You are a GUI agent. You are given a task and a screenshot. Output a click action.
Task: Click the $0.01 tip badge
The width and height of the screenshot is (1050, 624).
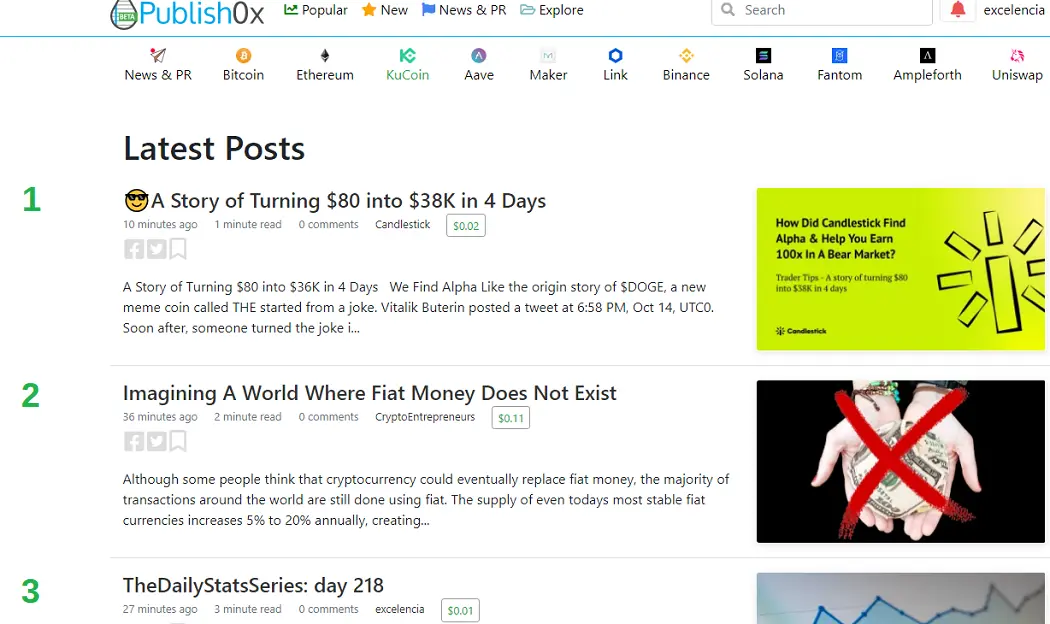pyautogui.click(x=460, y=611)
